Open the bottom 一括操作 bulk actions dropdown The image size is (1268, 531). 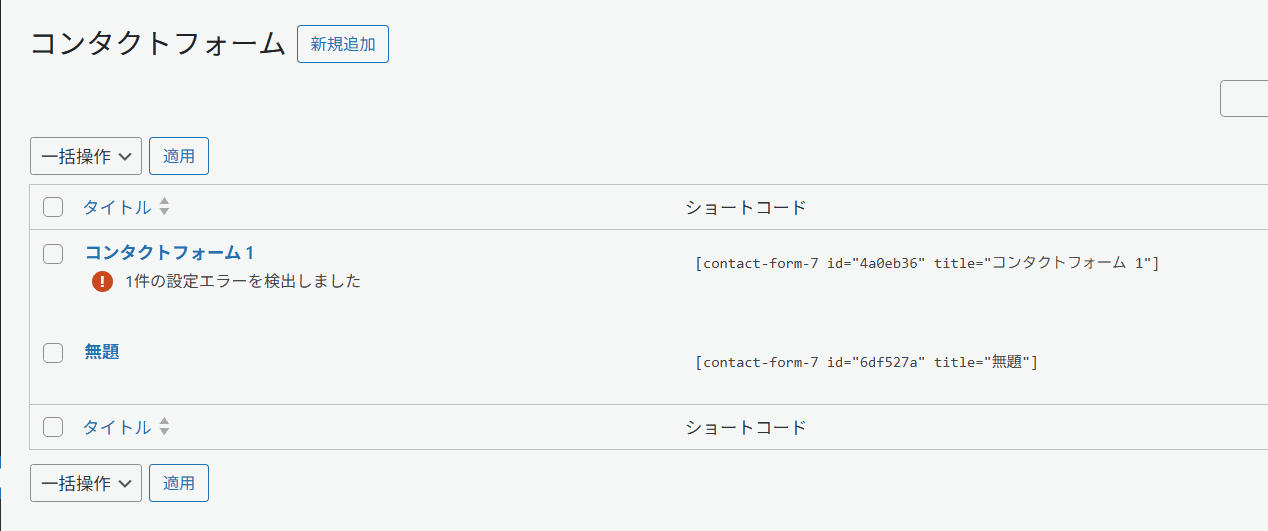pyautogui.click(x=86, y=483)
